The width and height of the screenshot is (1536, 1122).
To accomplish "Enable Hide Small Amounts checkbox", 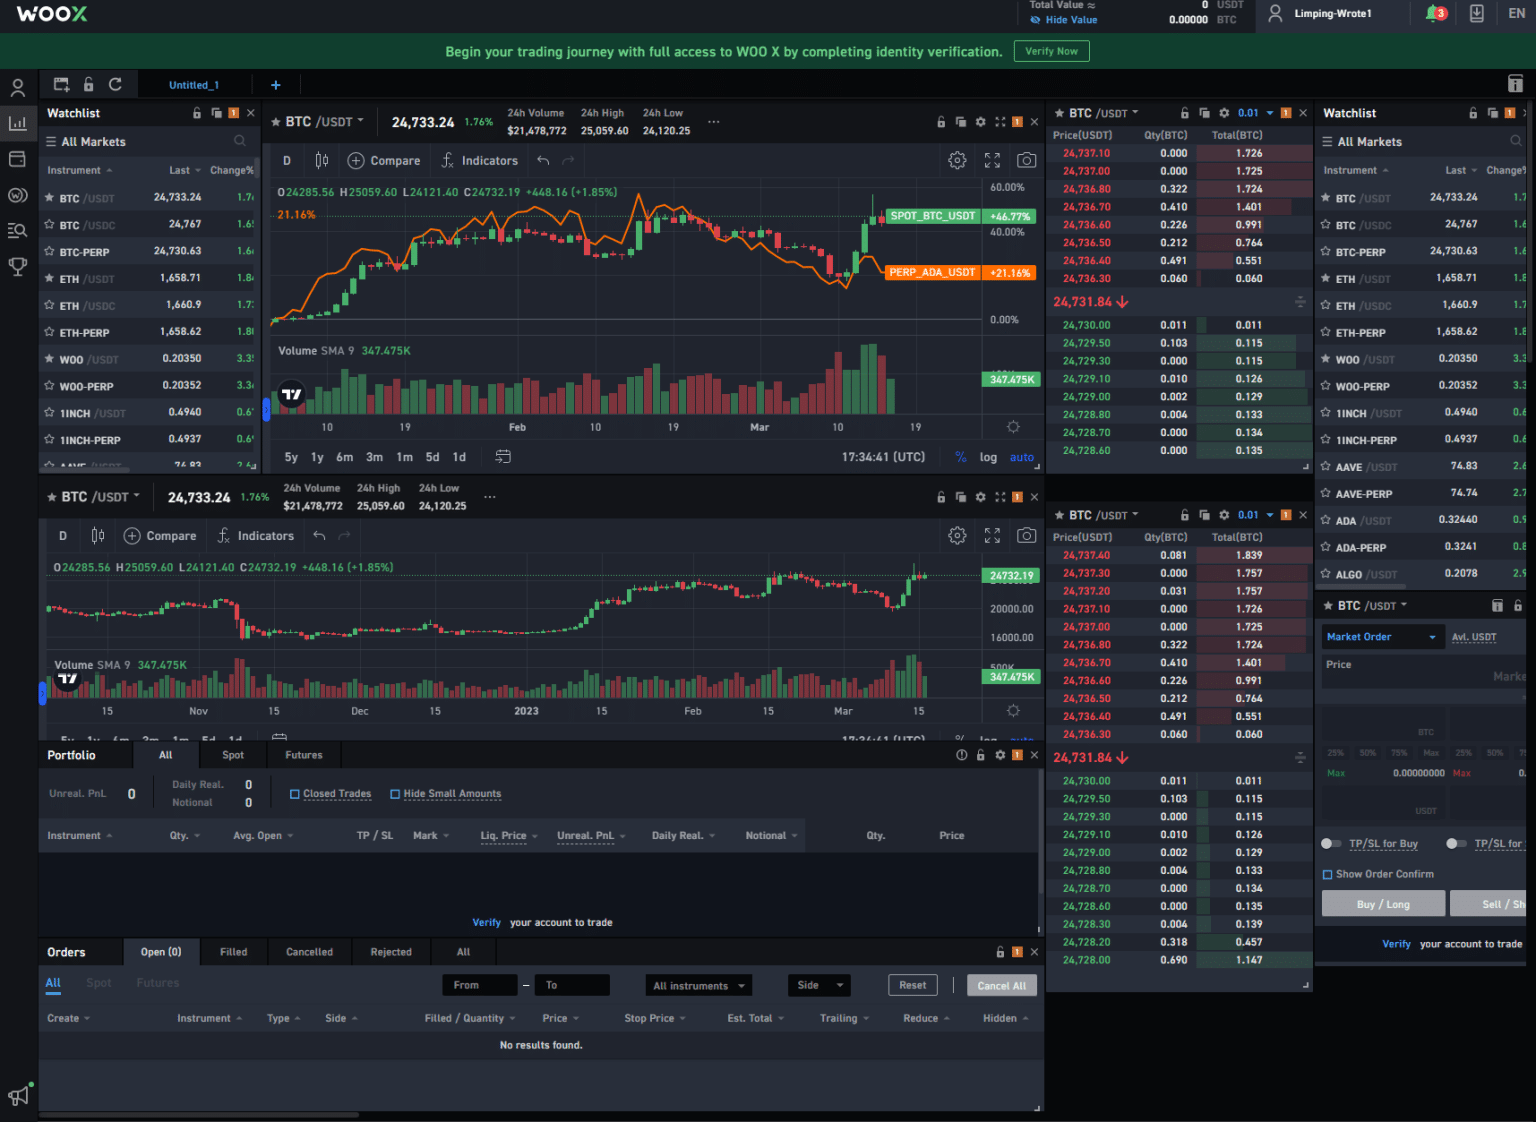I will [395, 794].
